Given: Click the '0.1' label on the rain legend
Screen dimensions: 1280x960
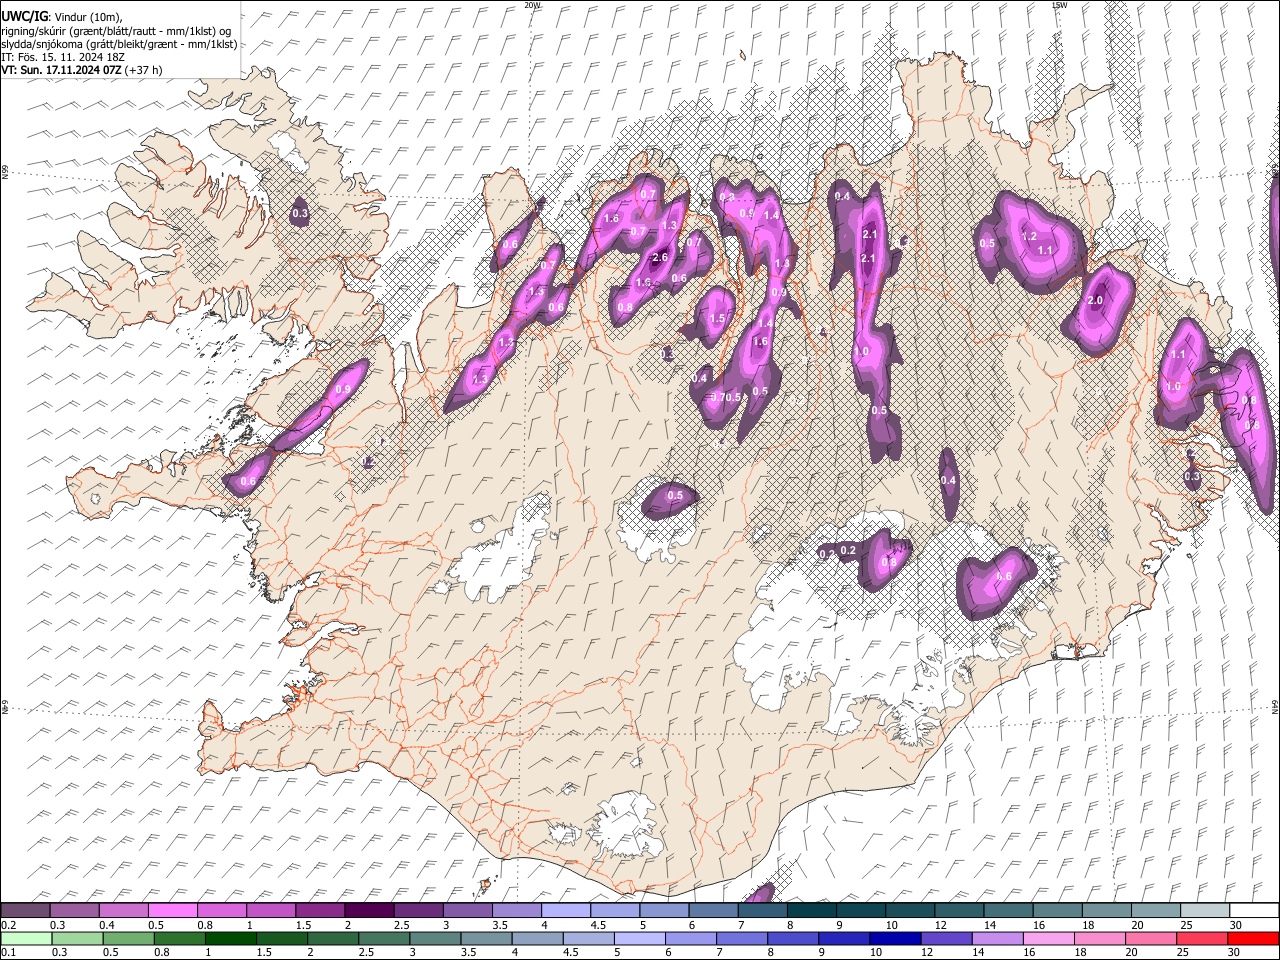Looking at the screenshot, I should (7, 953).
